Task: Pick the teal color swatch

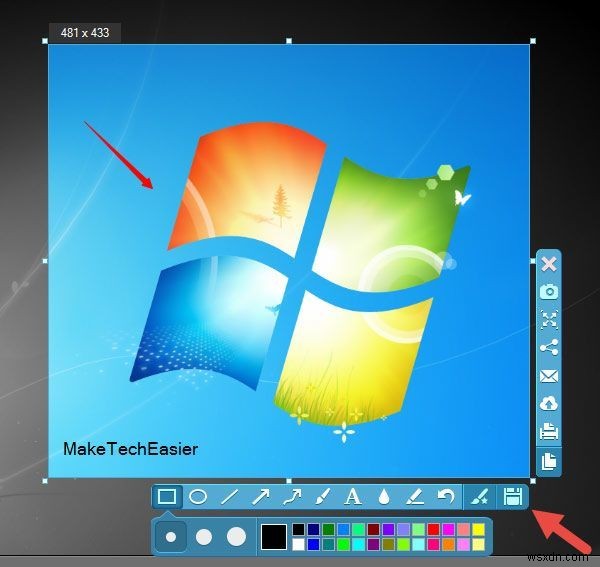Action: point(328,544)
